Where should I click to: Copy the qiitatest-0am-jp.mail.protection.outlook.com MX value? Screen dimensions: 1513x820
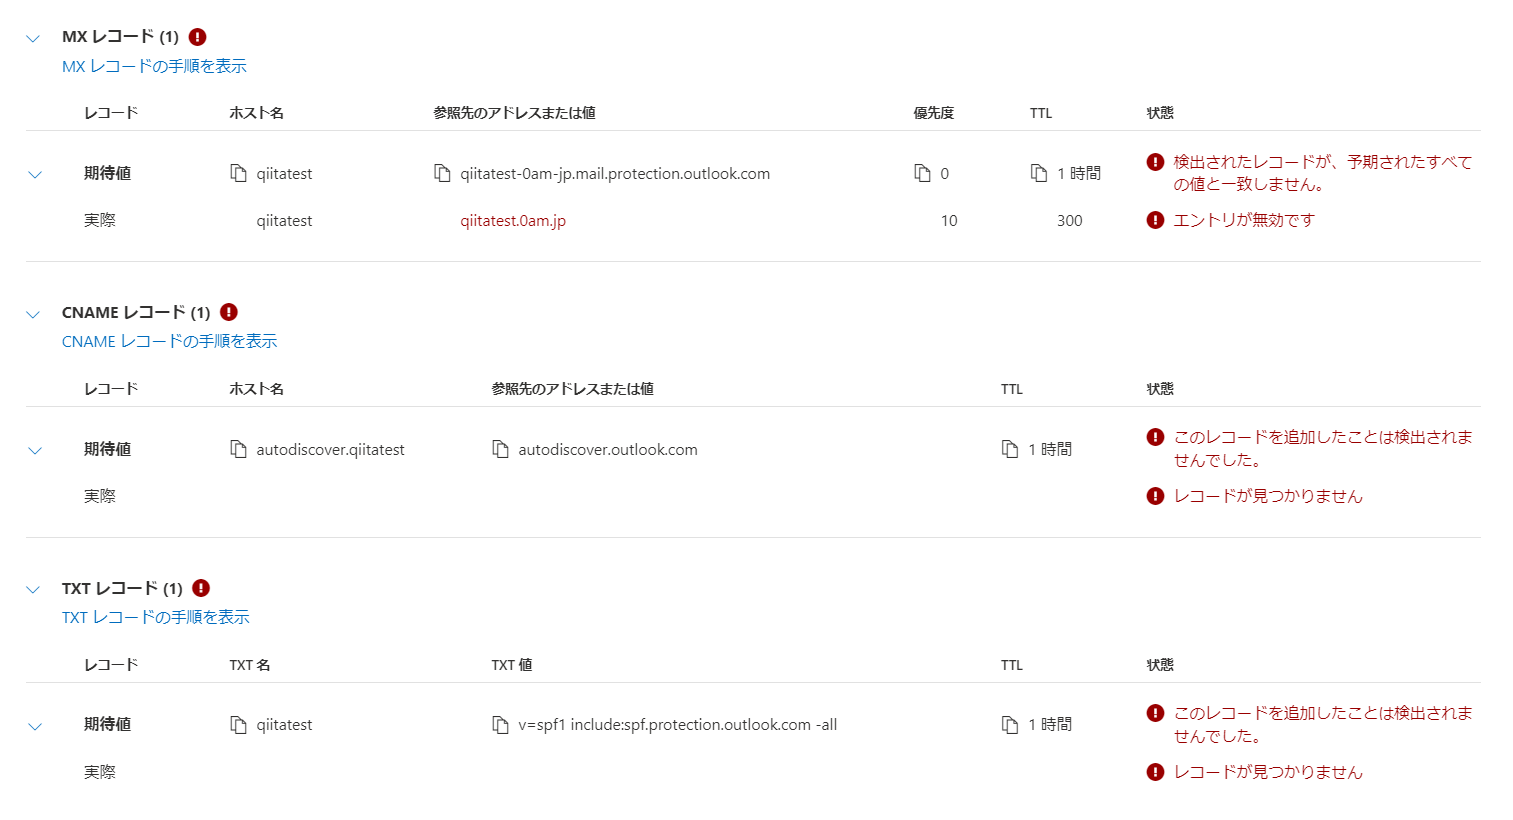[442, 173]
